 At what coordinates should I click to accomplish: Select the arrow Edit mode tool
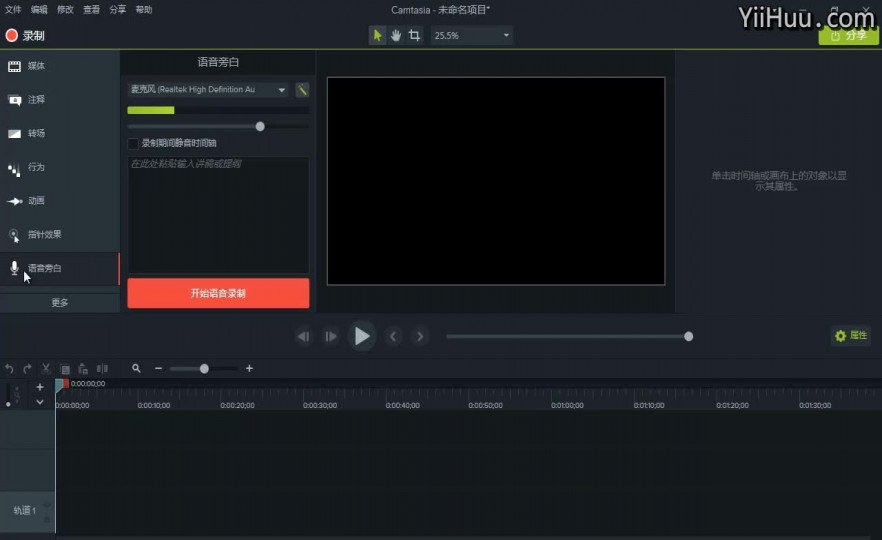click(377, 35)
